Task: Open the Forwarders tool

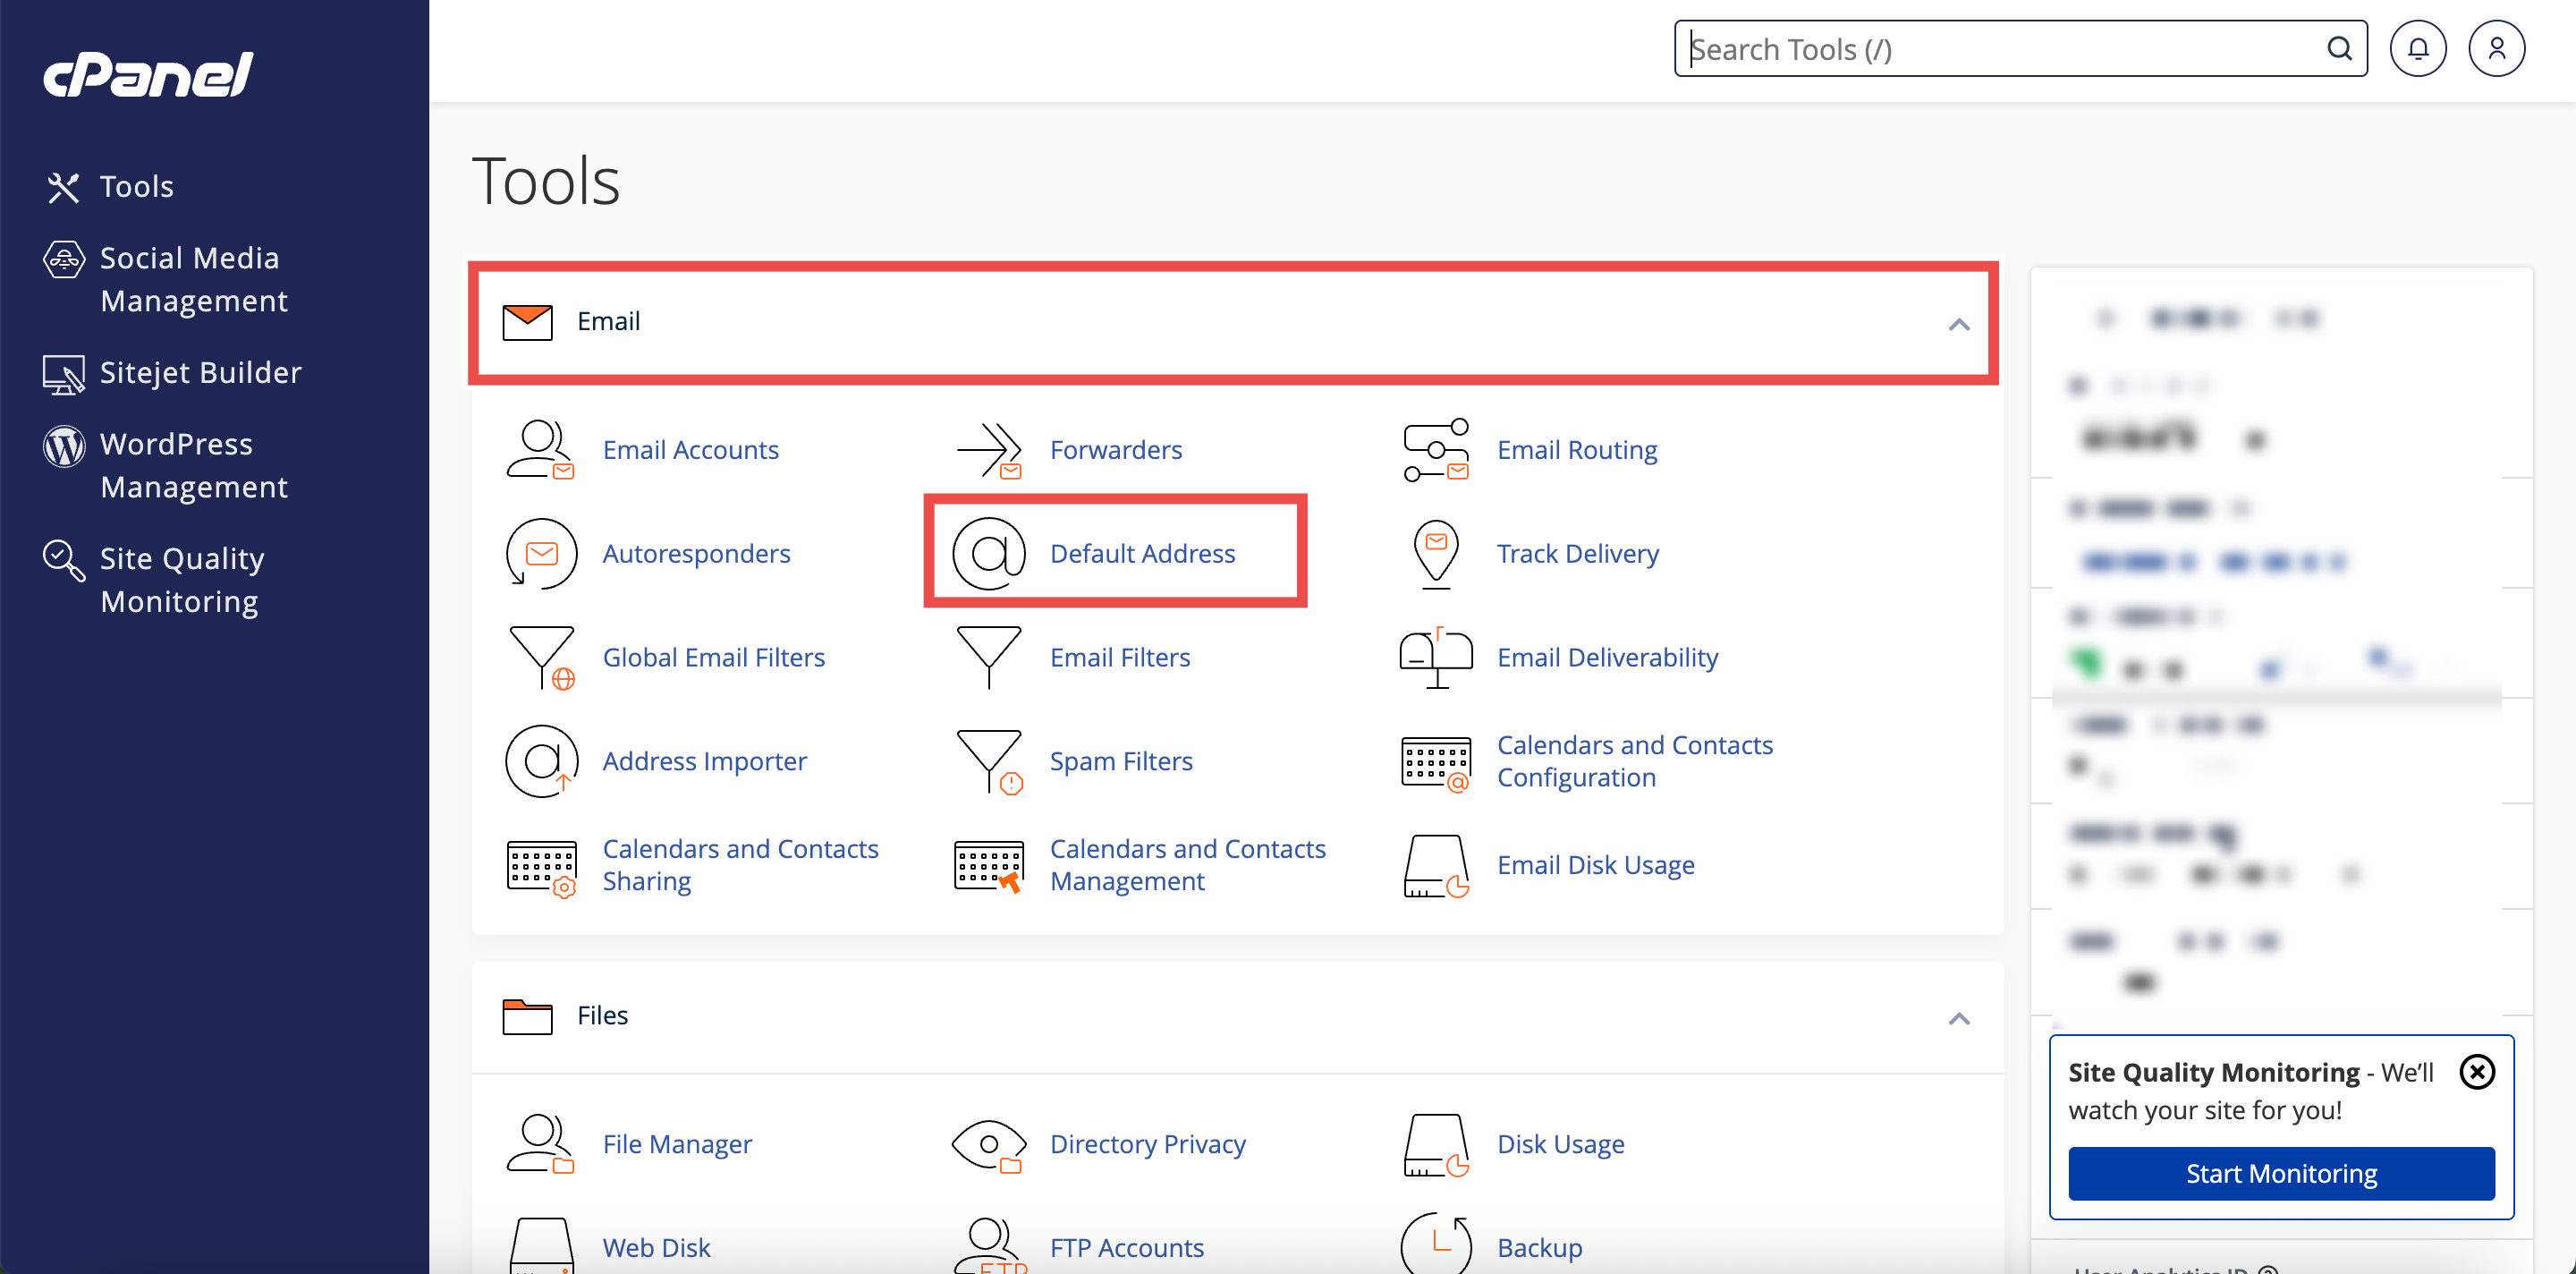Action: [x=1116, y=449]
